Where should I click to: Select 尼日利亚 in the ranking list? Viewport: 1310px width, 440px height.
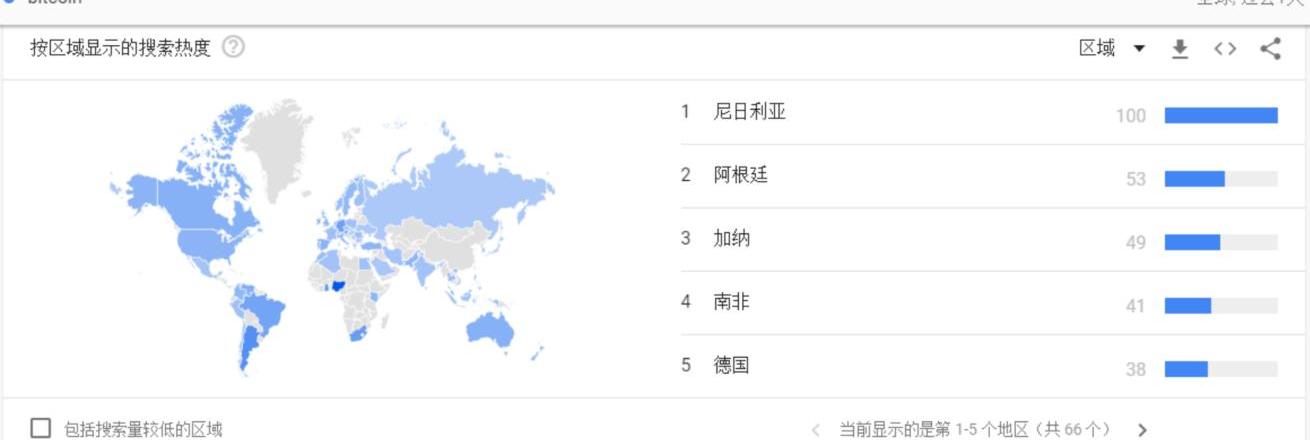click(x=749, y=112)
